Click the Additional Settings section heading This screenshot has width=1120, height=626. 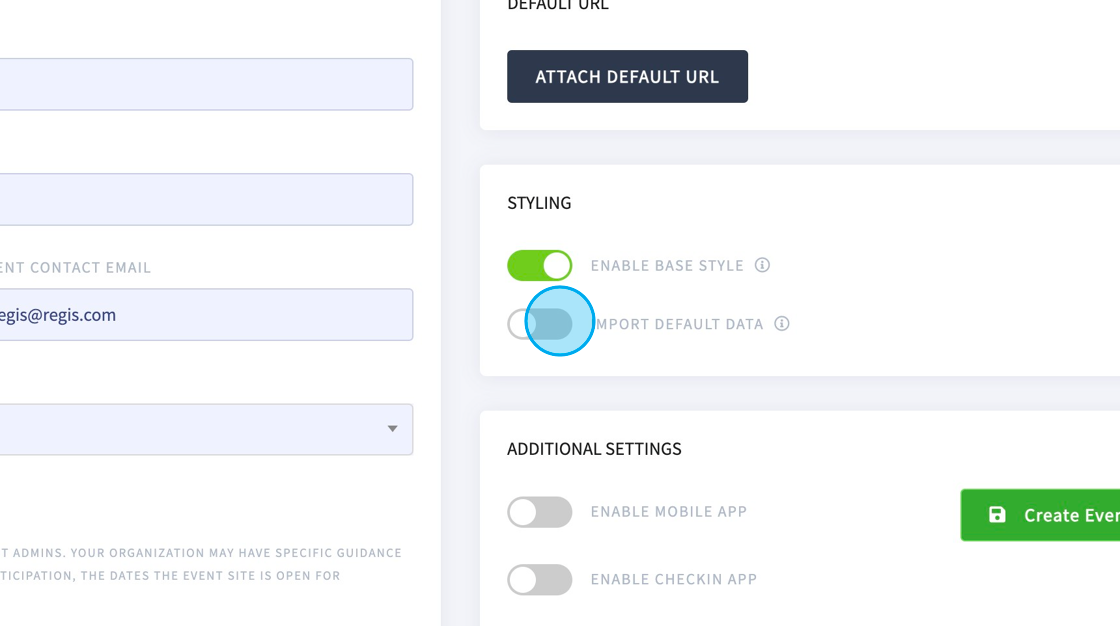click(594, 449)
